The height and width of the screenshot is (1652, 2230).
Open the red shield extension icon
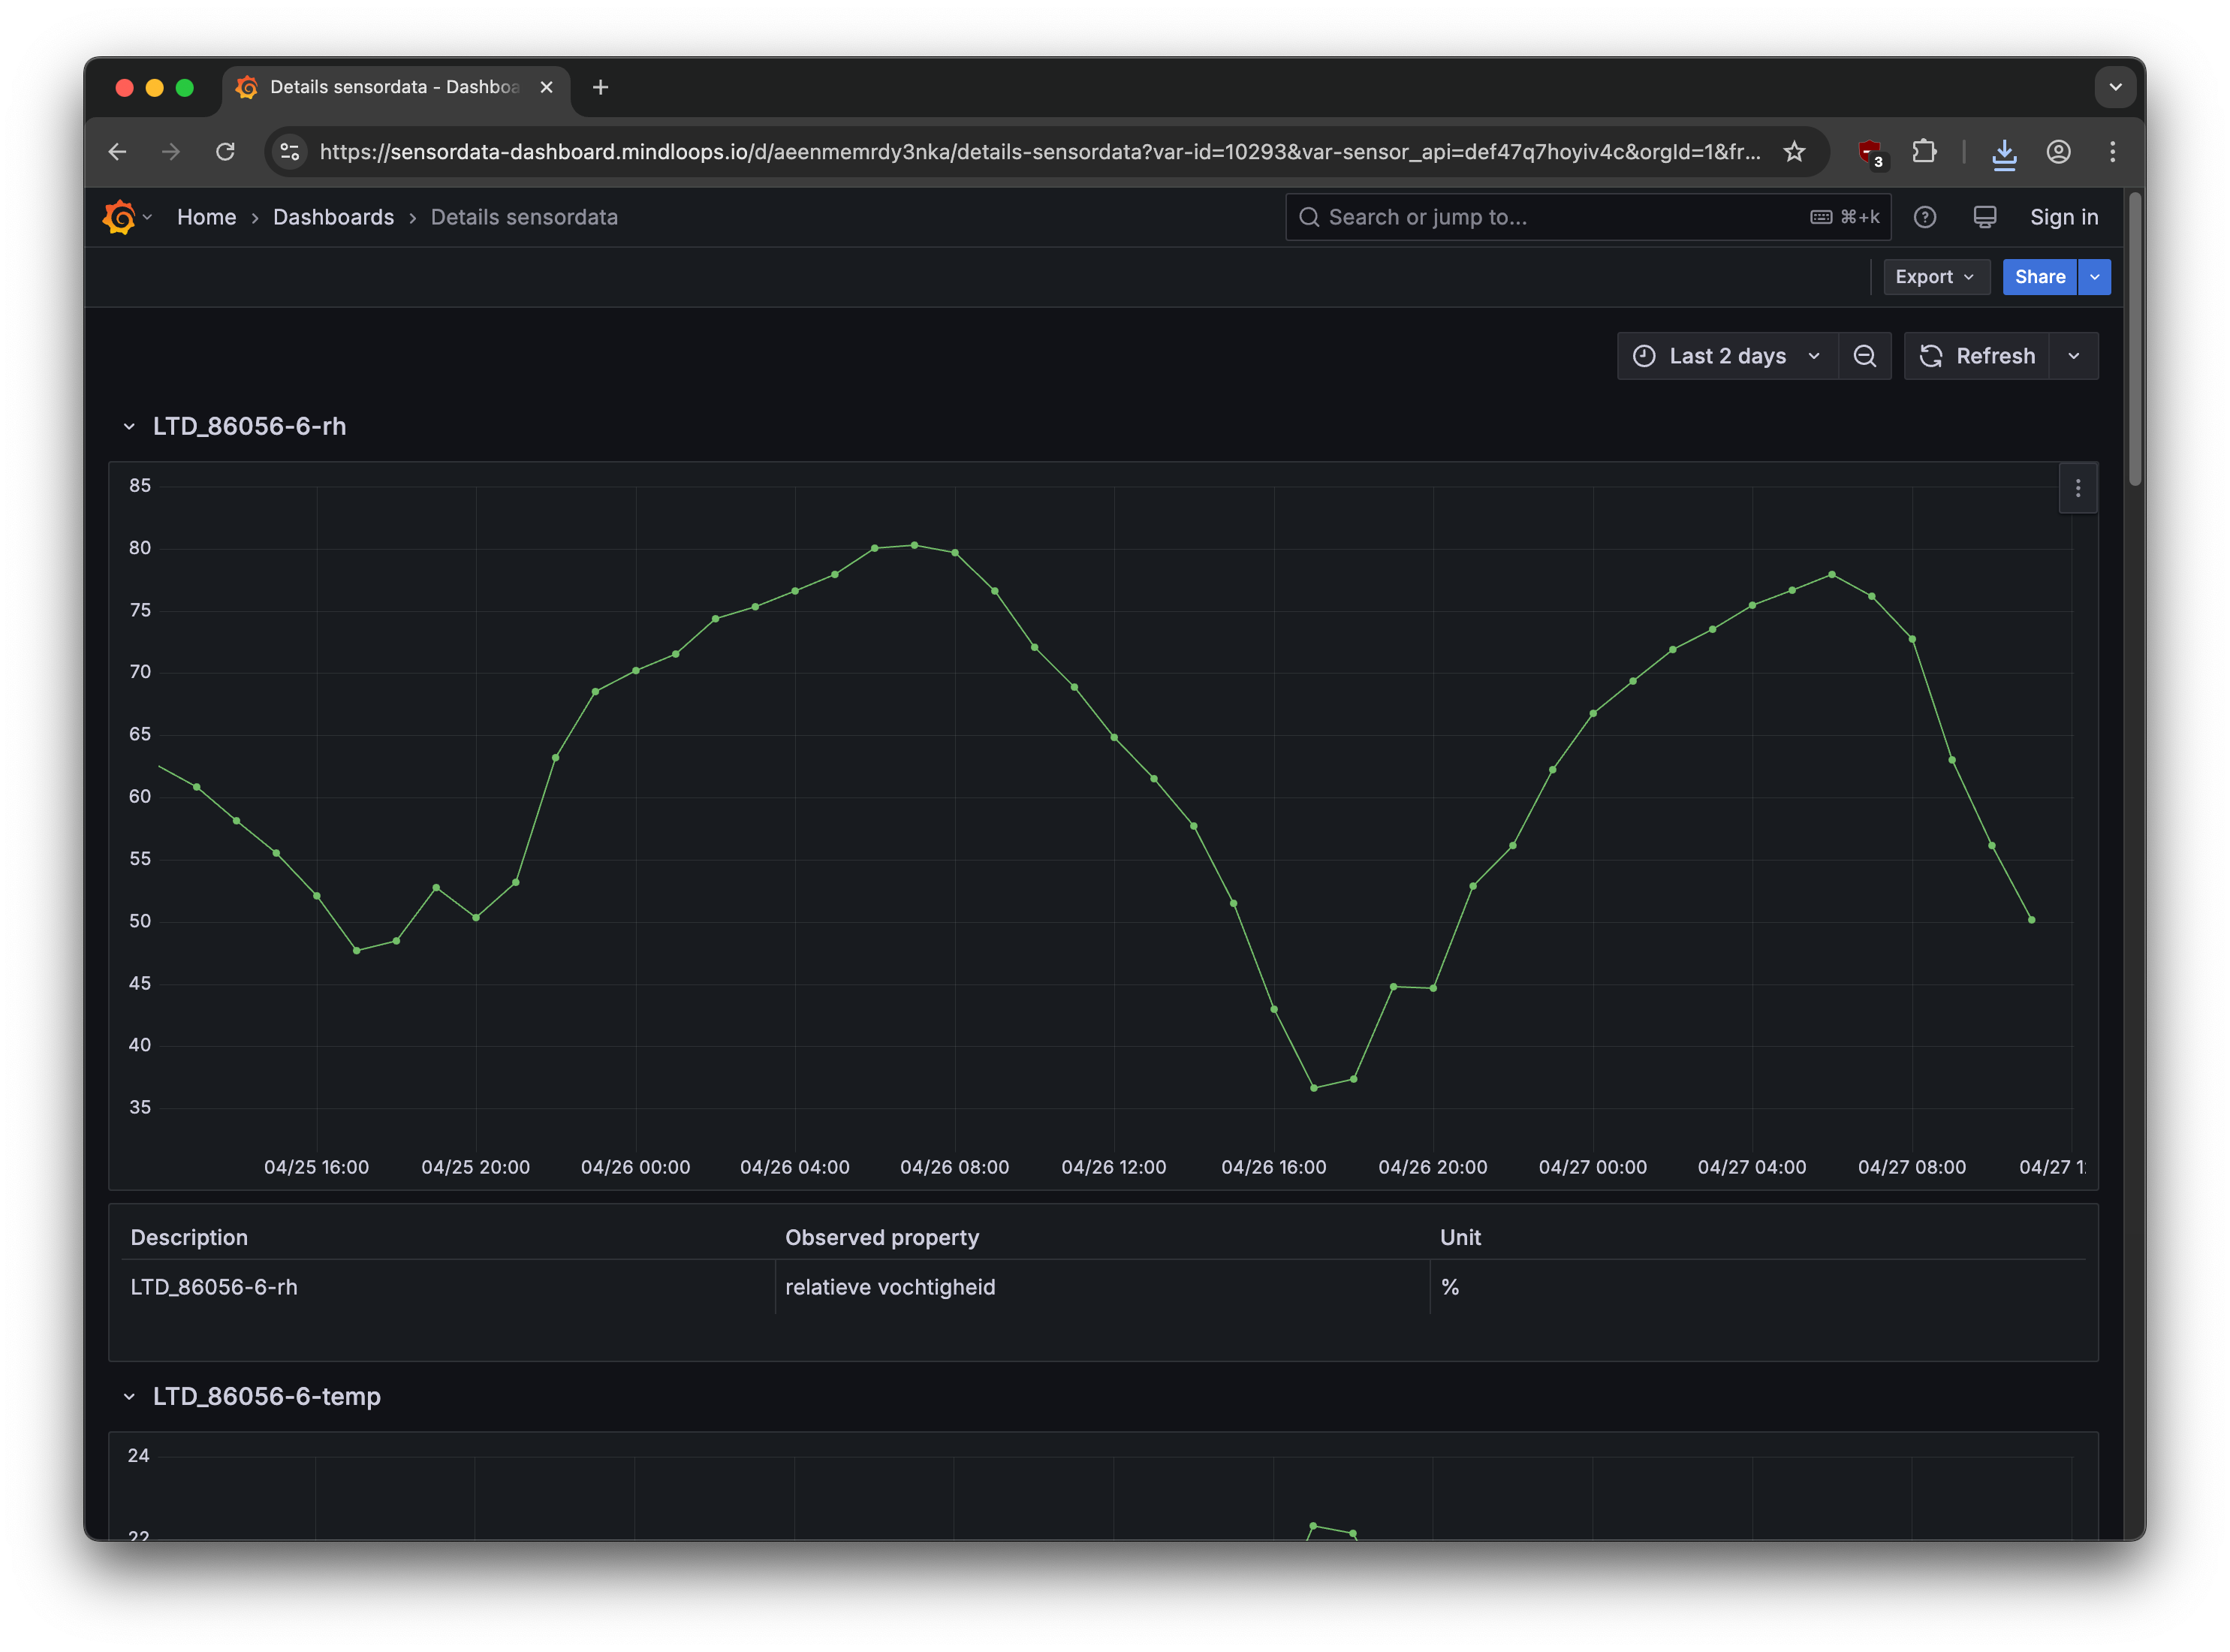1869,152
